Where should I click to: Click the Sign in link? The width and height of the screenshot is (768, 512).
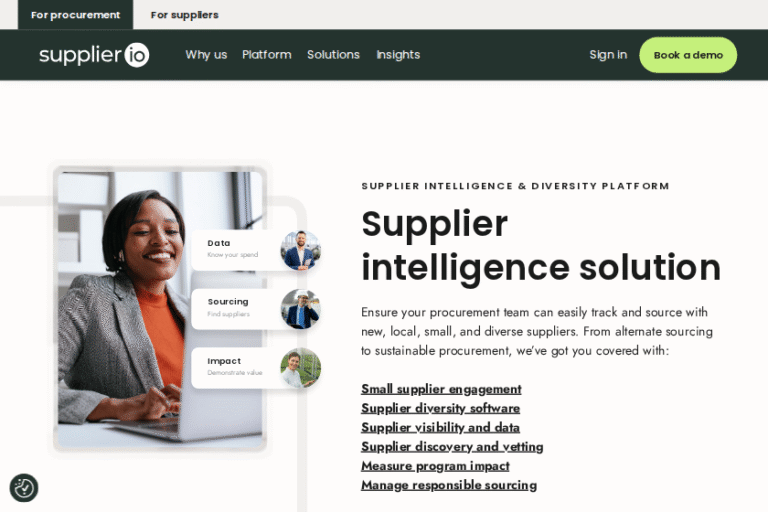tap(608, 54)
